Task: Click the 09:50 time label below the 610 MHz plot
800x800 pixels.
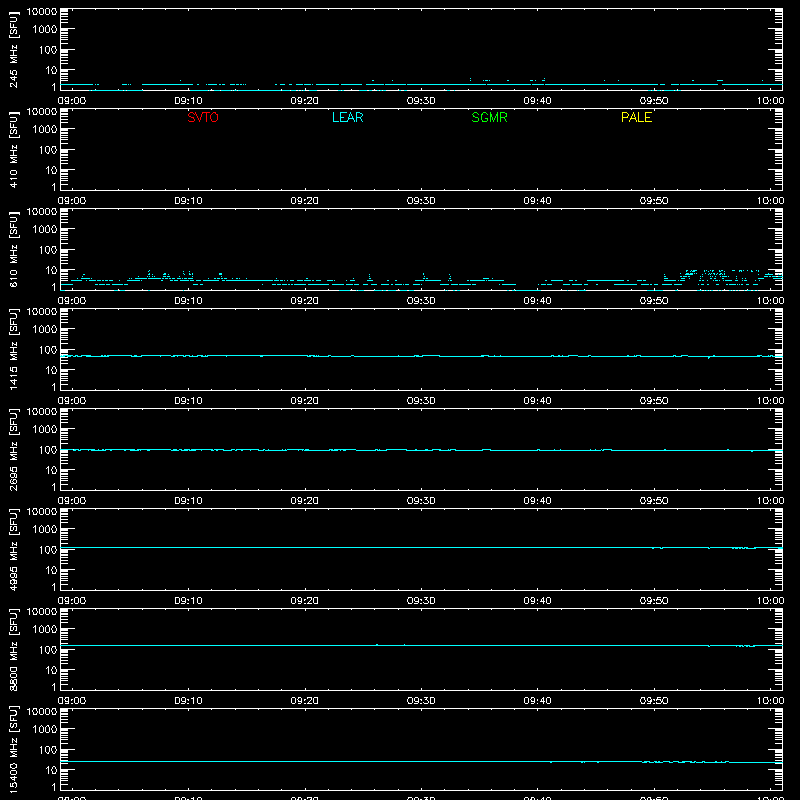Action: [x=654, y=301]
